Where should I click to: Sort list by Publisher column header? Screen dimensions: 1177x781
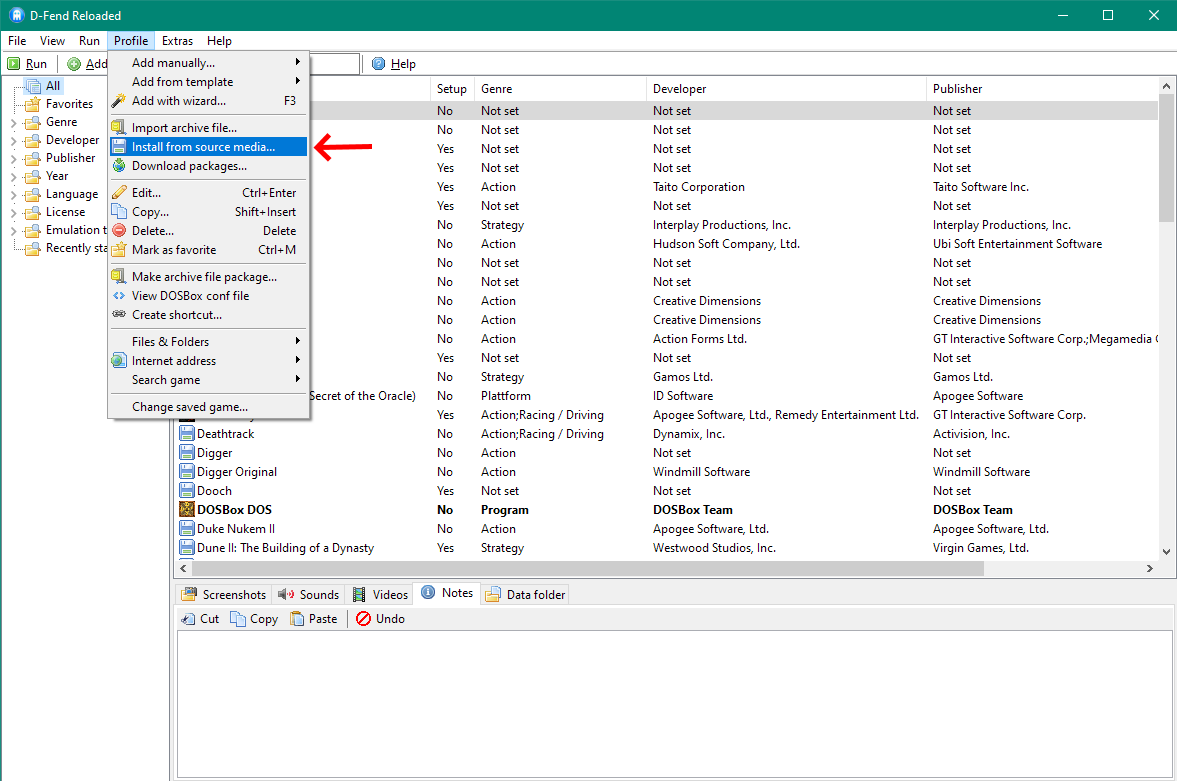click(x=957, y=89)
